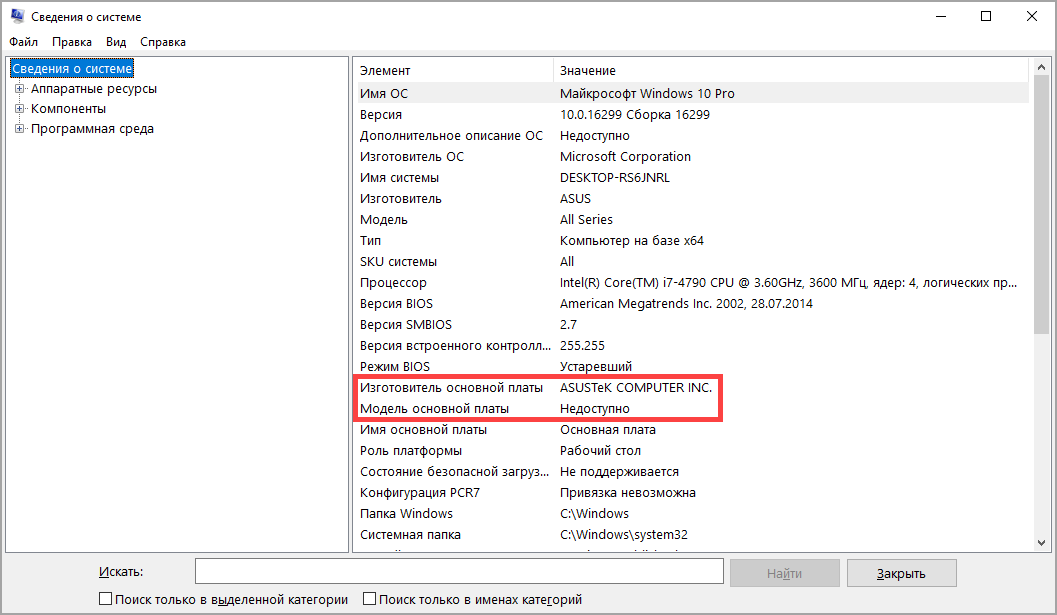Select the Имя ОС row

692,94
